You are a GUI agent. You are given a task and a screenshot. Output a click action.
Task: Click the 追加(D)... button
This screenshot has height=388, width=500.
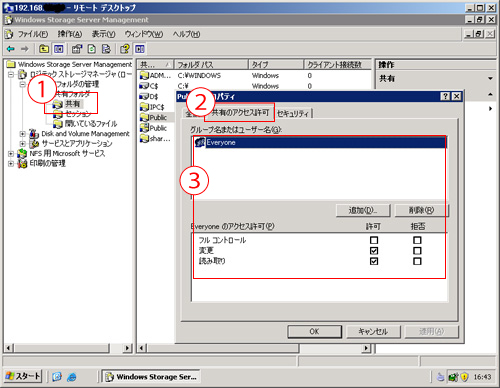point(363,210)
